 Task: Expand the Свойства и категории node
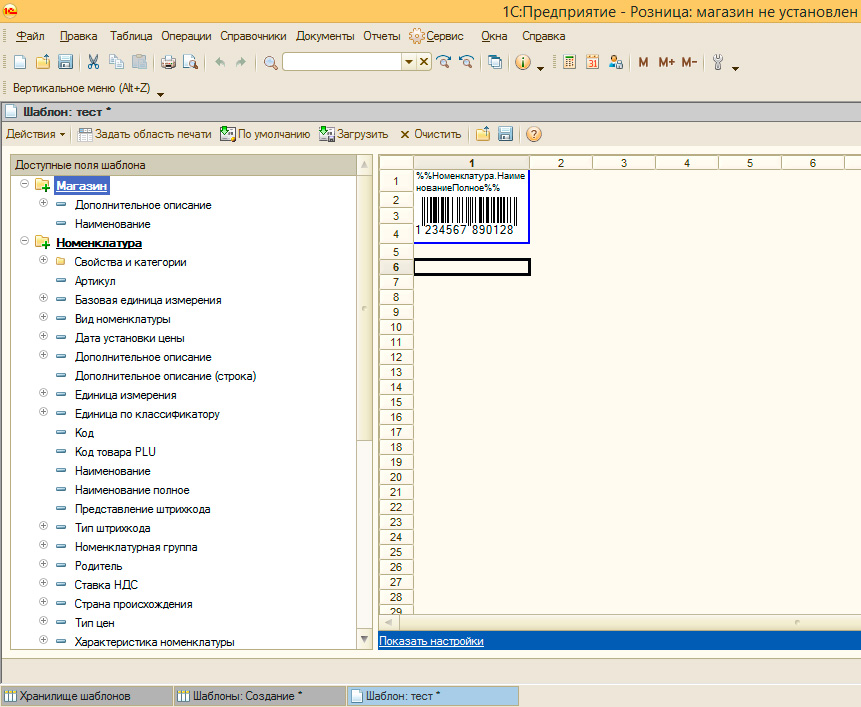coord(43,261)
